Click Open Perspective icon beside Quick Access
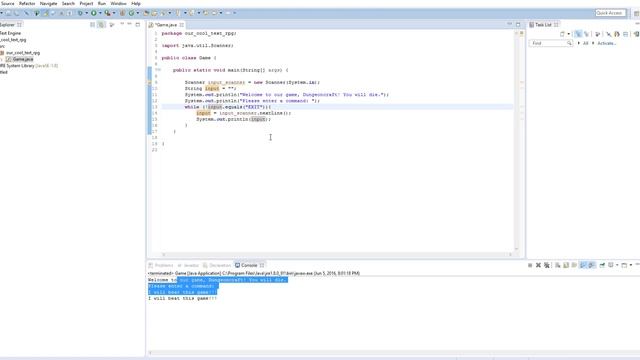Viewport: 640px width, 360px height. coord(636,13)
